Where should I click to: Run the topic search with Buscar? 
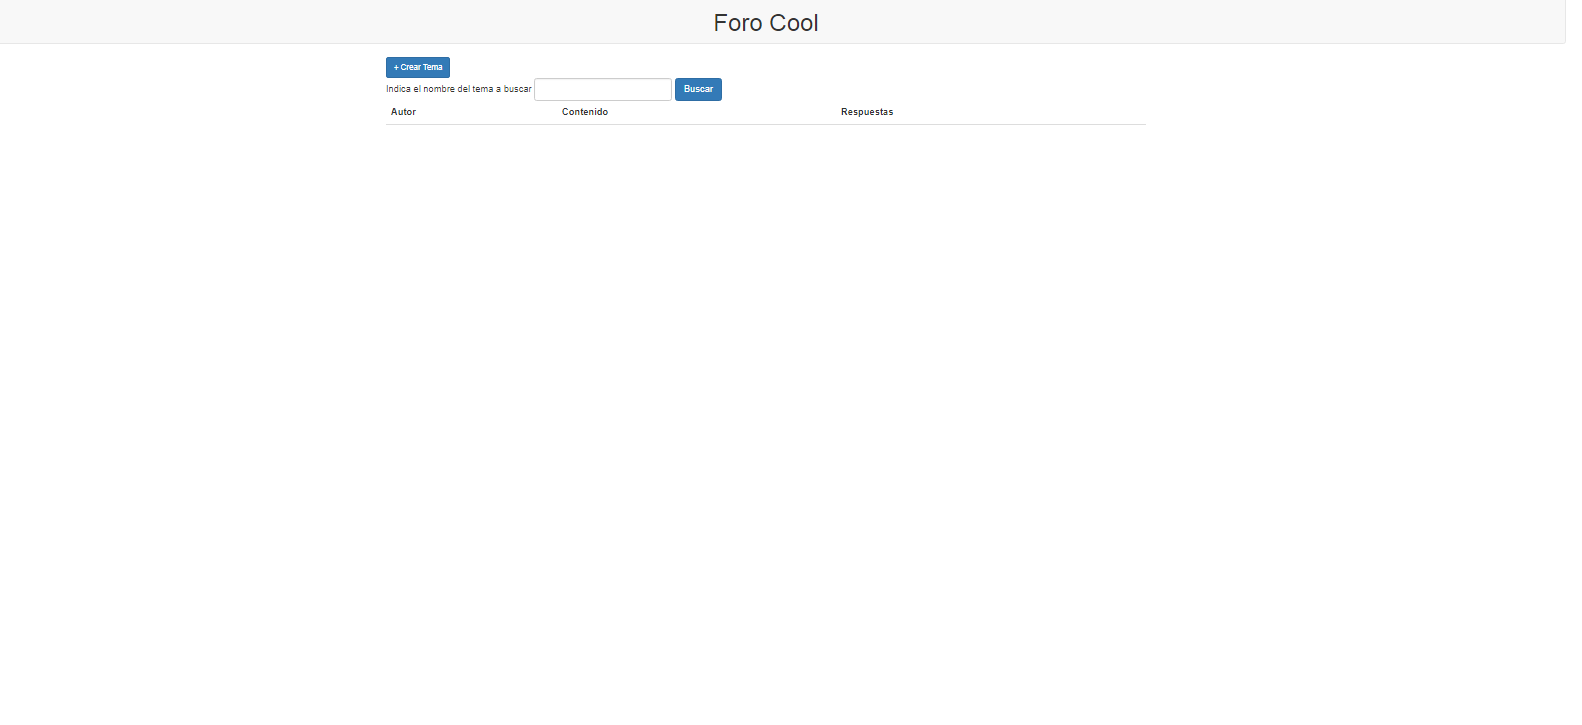pyautogui.click(x=698, y=89)
